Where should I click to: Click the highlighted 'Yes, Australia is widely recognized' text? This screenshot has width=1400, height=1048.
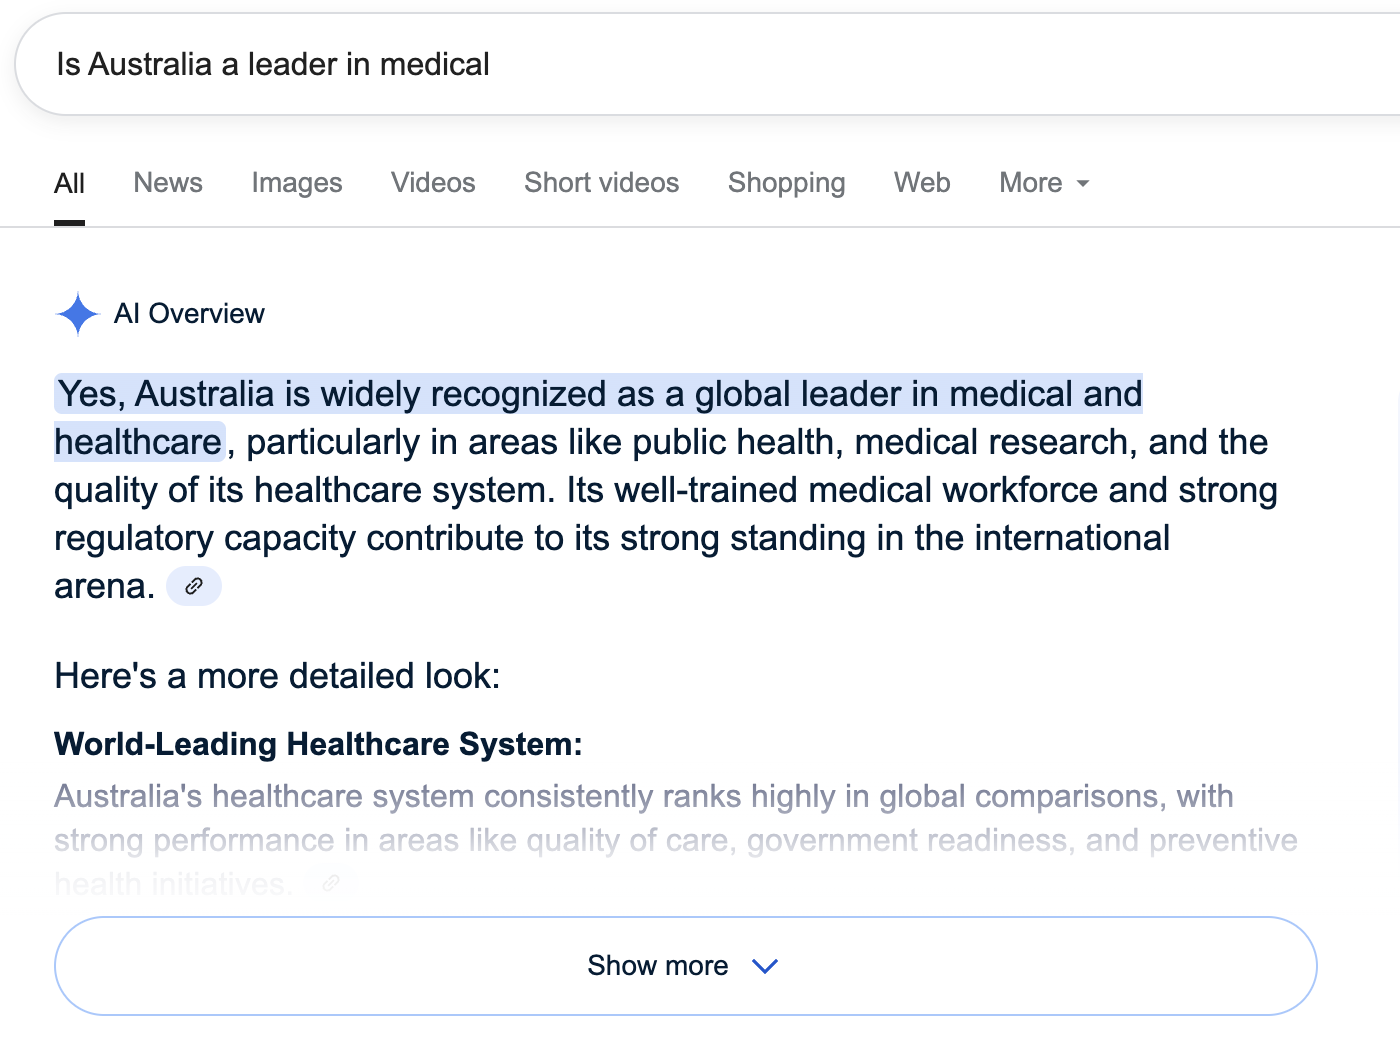click(598, 418)
